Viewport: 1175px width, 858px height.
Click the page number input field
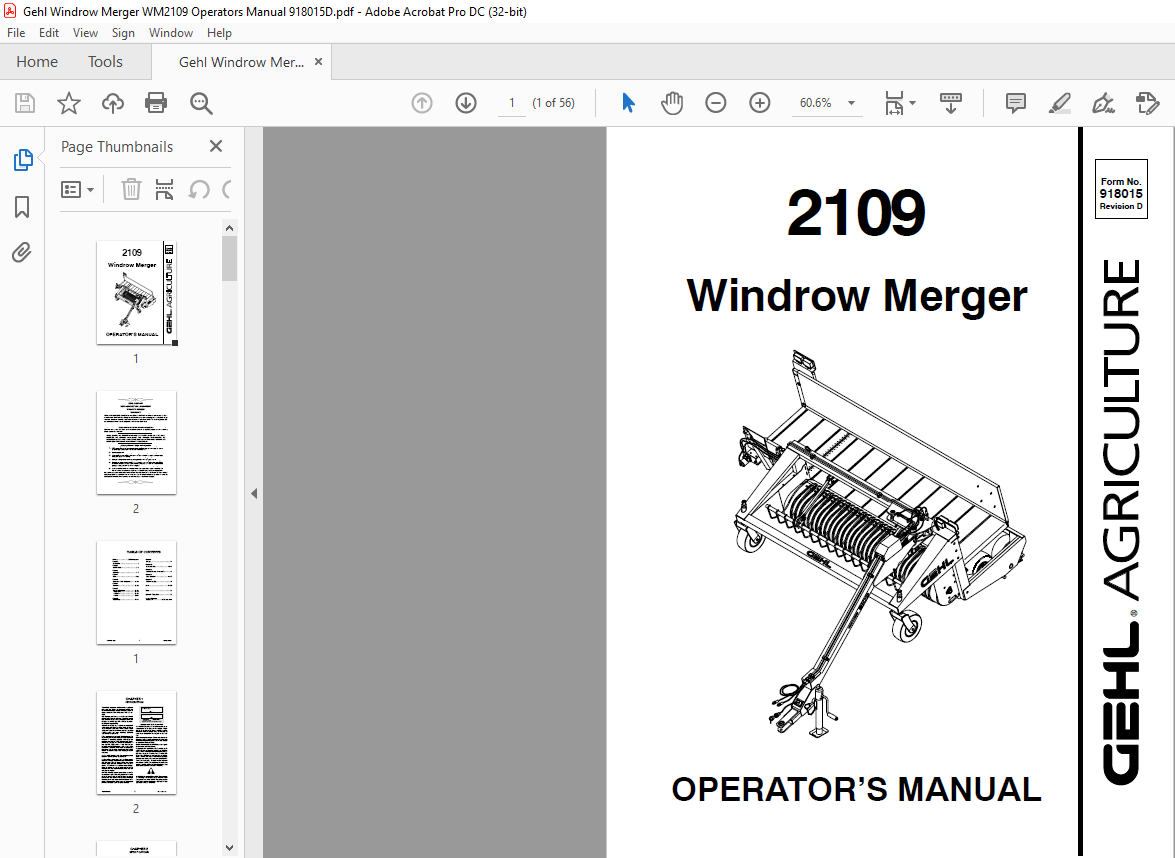(x=512, y=103)
